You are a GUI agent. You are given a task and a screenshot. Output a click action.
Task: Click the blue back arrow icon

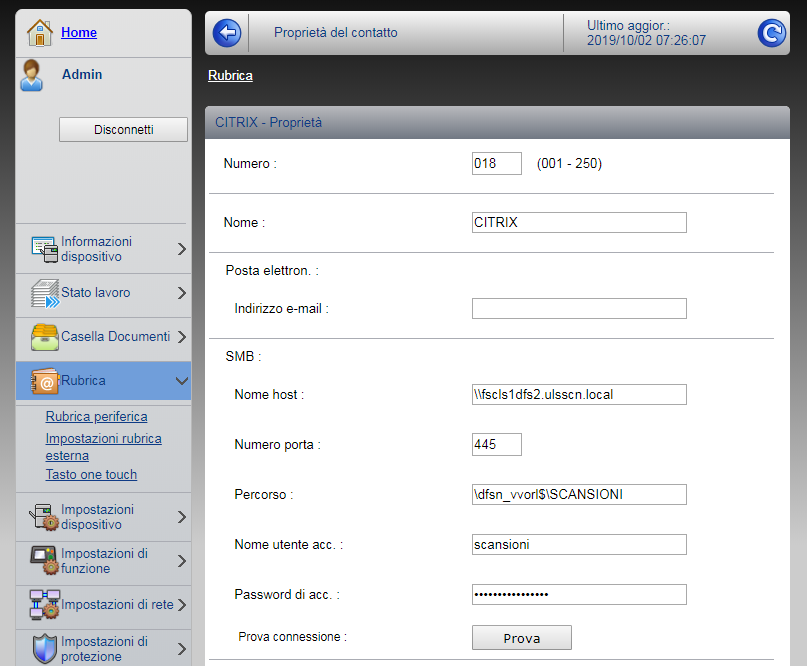click(227, 33)
